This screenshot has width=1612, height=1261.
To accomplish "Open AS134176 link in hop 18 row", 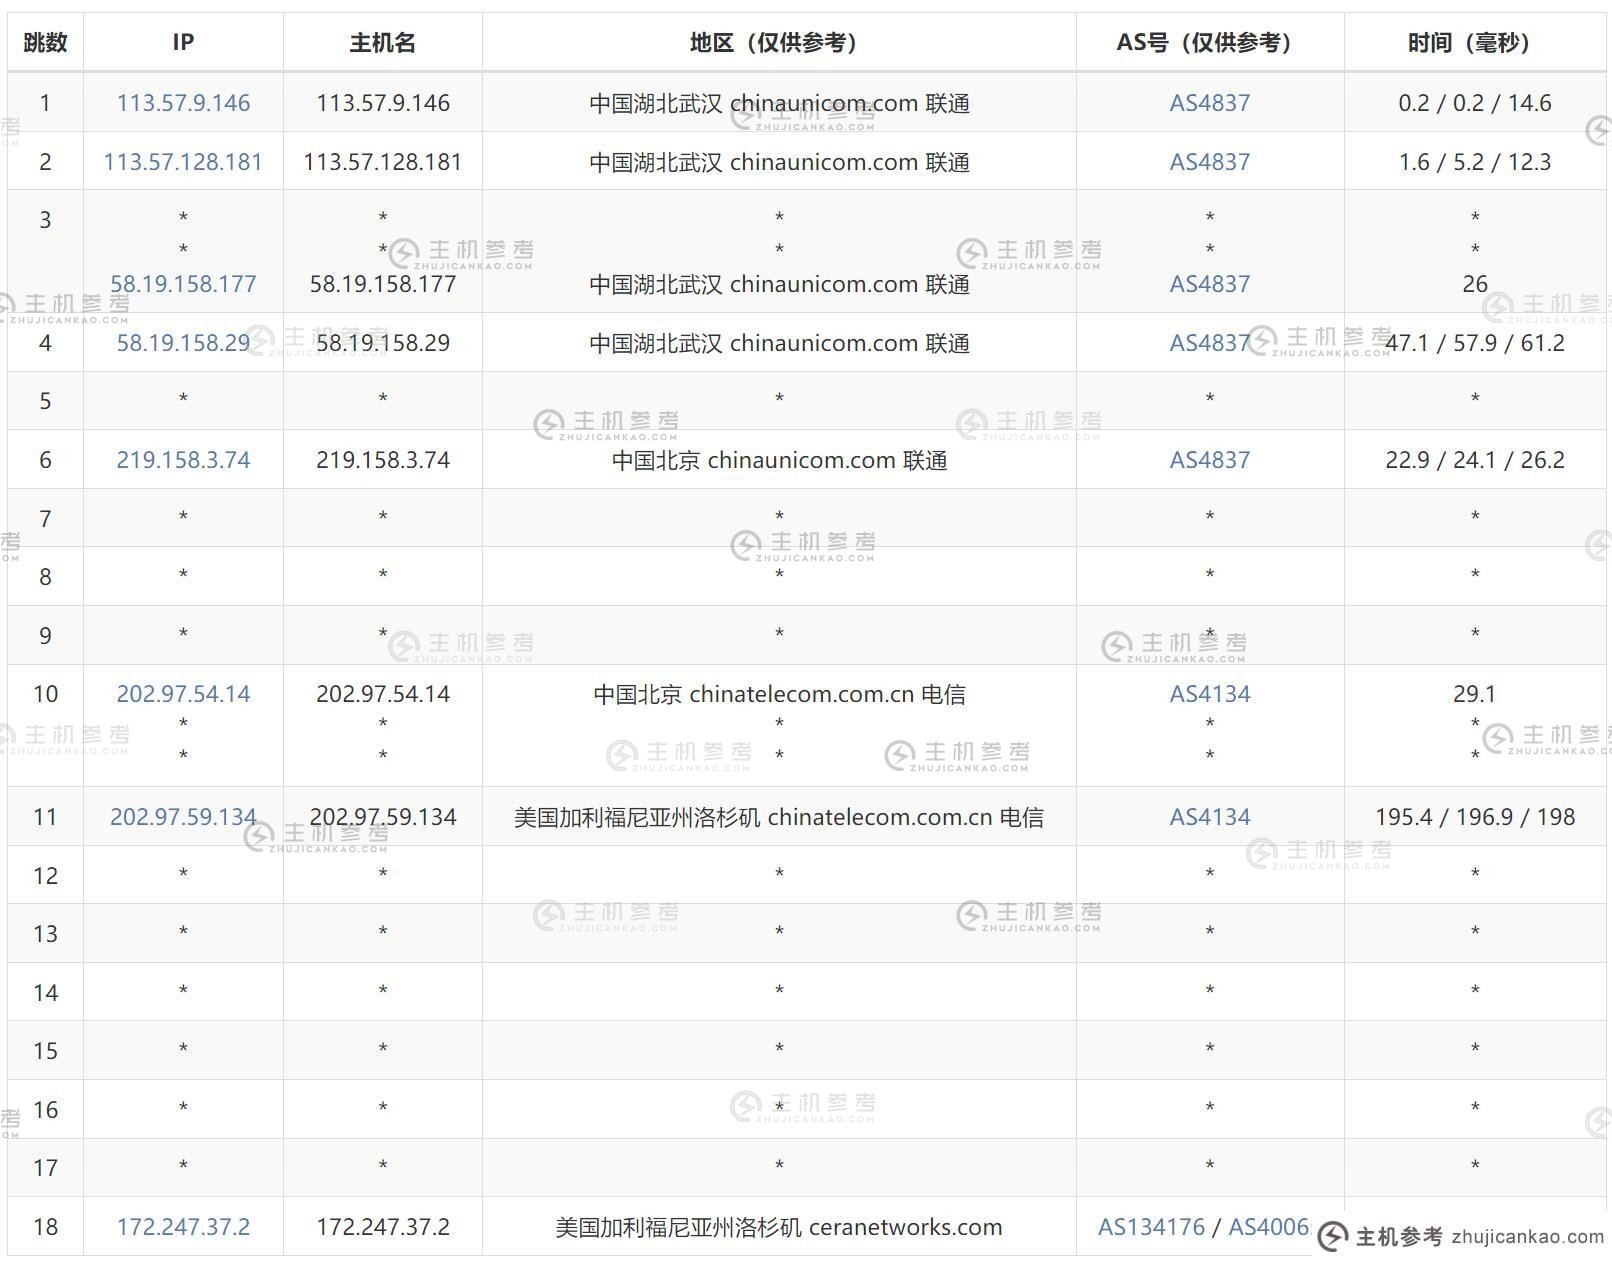I will [x=1151, y=1227].
